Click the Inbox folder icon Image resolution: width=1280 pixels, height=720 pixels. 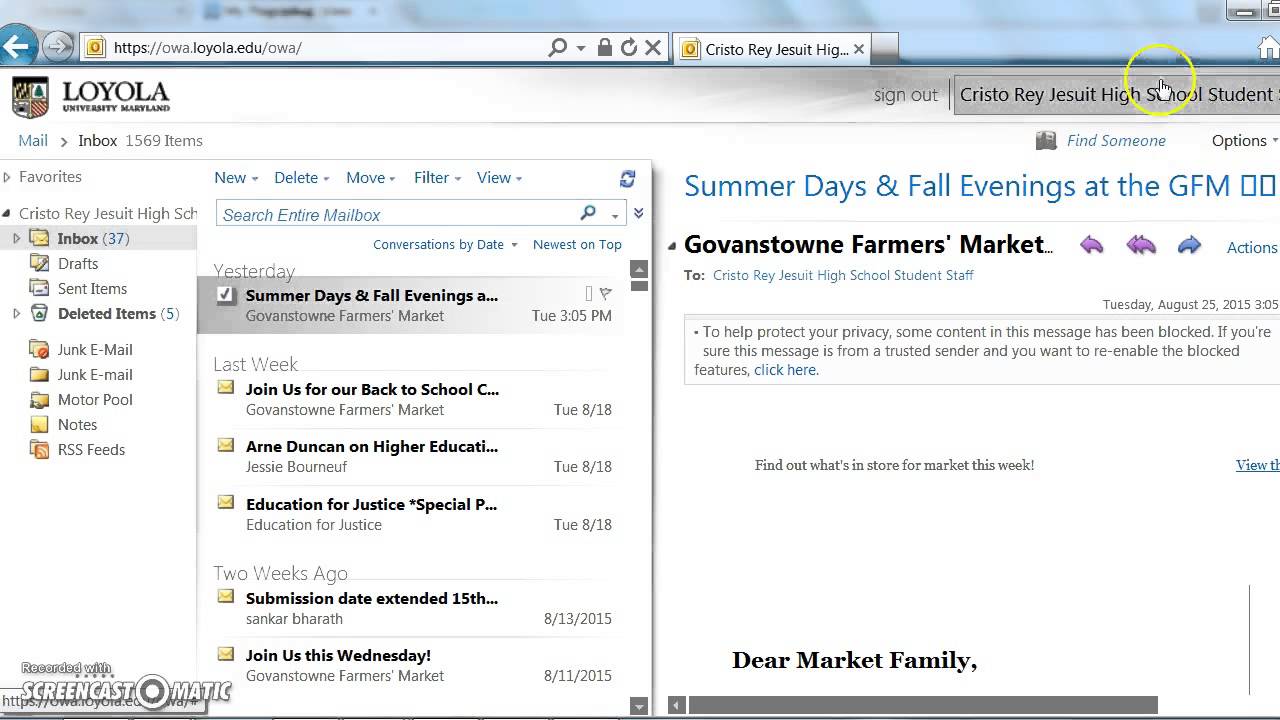coord(39,238)
